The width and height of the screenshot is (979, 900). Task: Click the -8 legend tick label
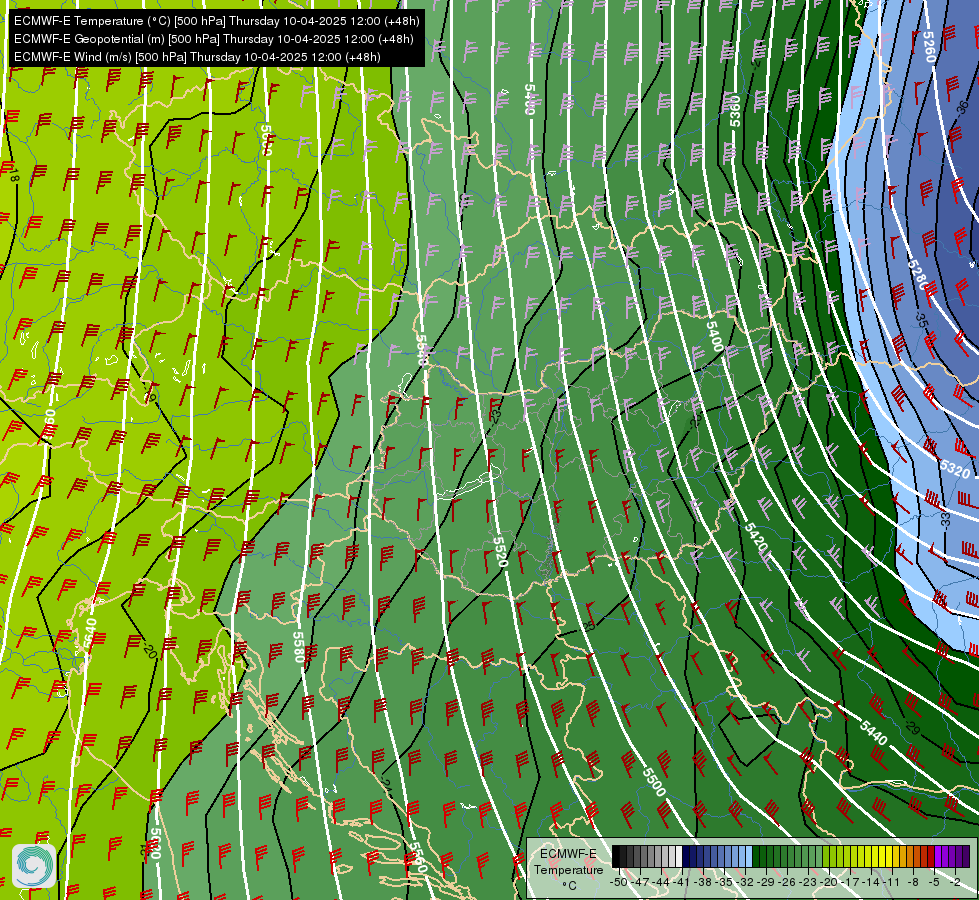[913, 883]
